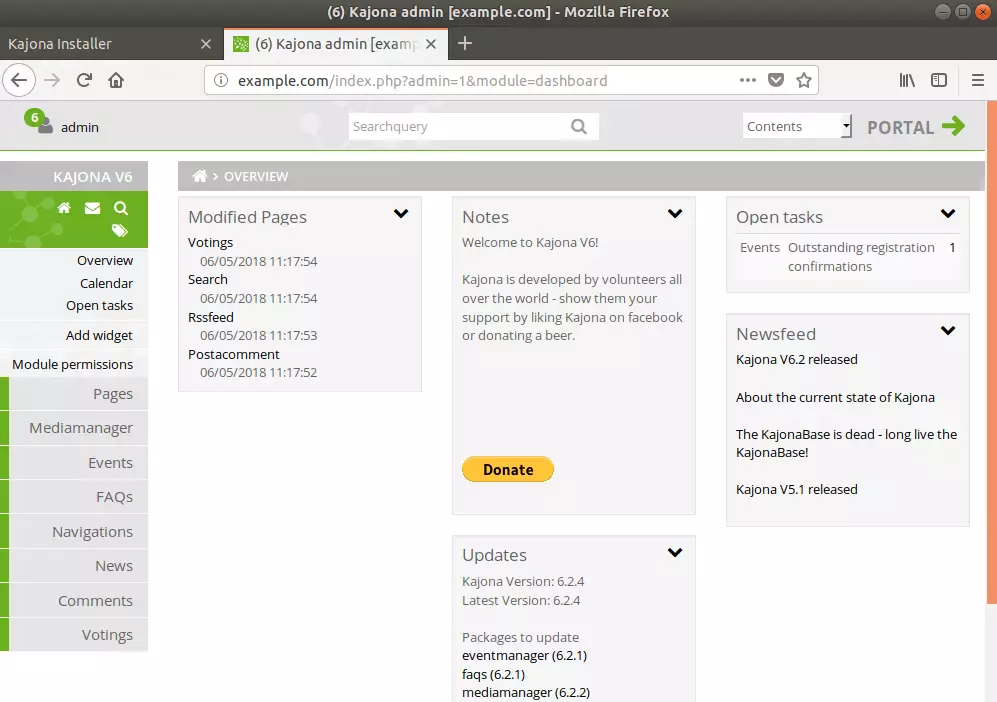Expand Newsfeed widget menu chevron
This screenshot has width=997, height=702.
[947, 331]
